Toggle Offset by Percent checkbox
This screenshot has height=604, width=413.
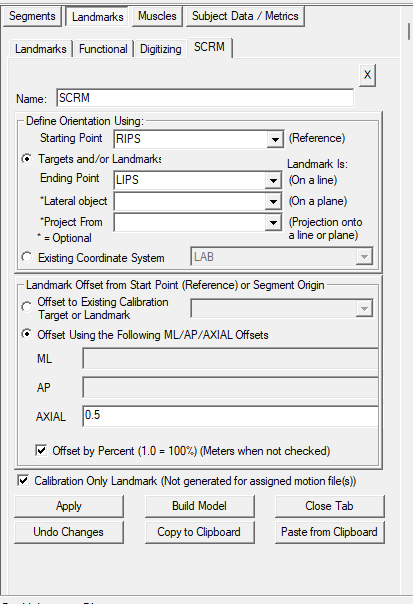[x=41, y=450]
